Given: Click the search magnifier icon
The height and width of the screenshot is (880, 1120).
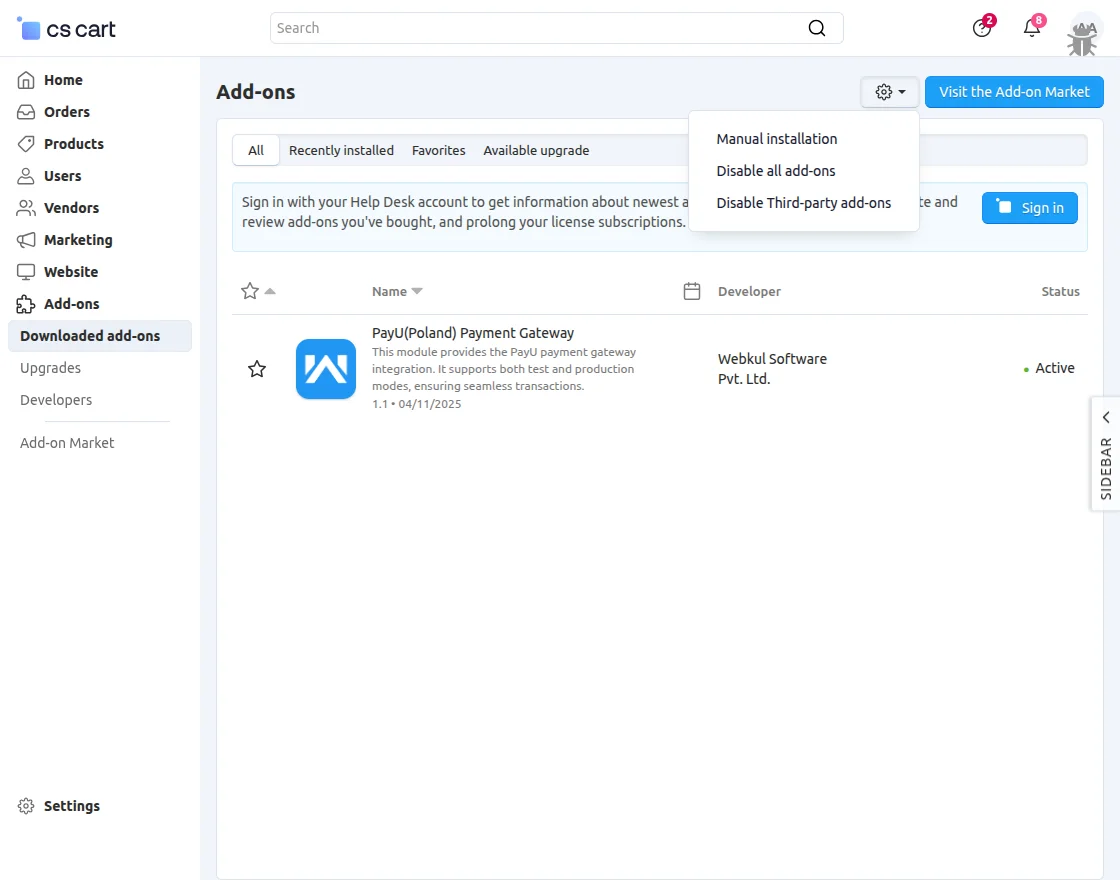Looking at the screenshot, I should click(817, 28).
